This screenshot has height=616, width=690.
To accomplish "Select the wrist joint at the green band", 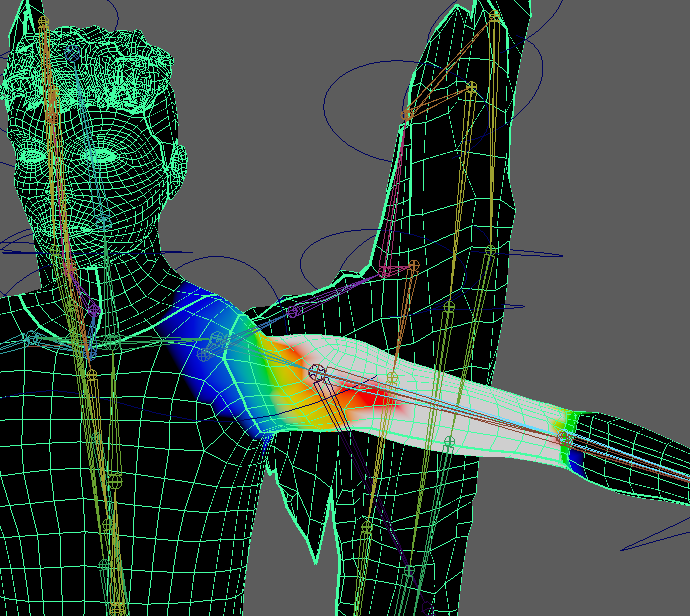I will click(x=563, y=438).
